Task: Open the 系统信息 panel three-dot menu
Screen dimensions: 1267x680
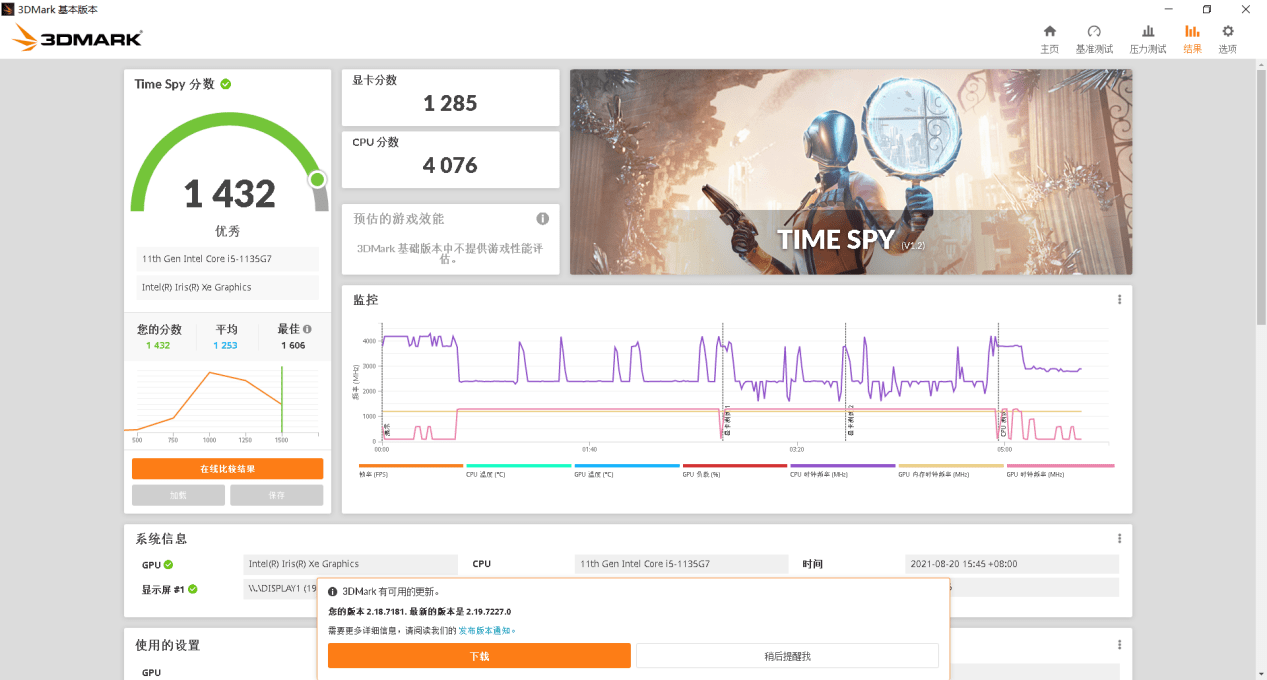Action: tap(1119, 538)
